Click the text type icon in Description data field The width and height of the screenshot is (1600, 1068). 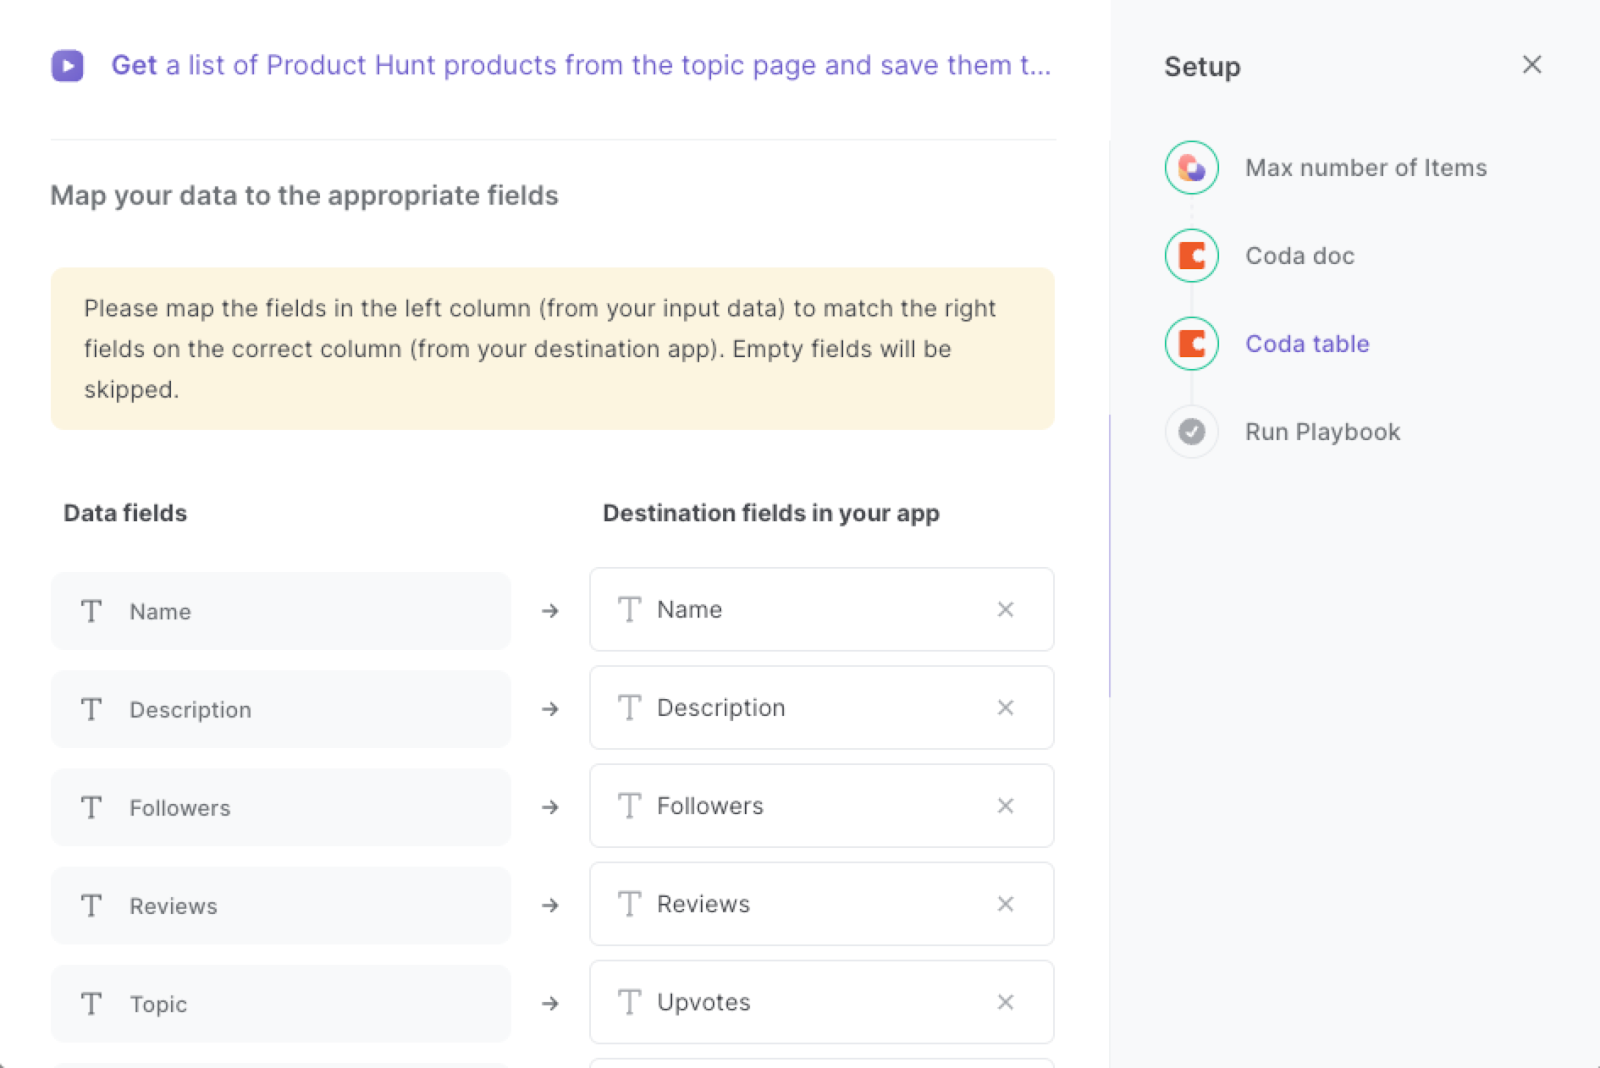pyautogui.click(x=91, y=709)
